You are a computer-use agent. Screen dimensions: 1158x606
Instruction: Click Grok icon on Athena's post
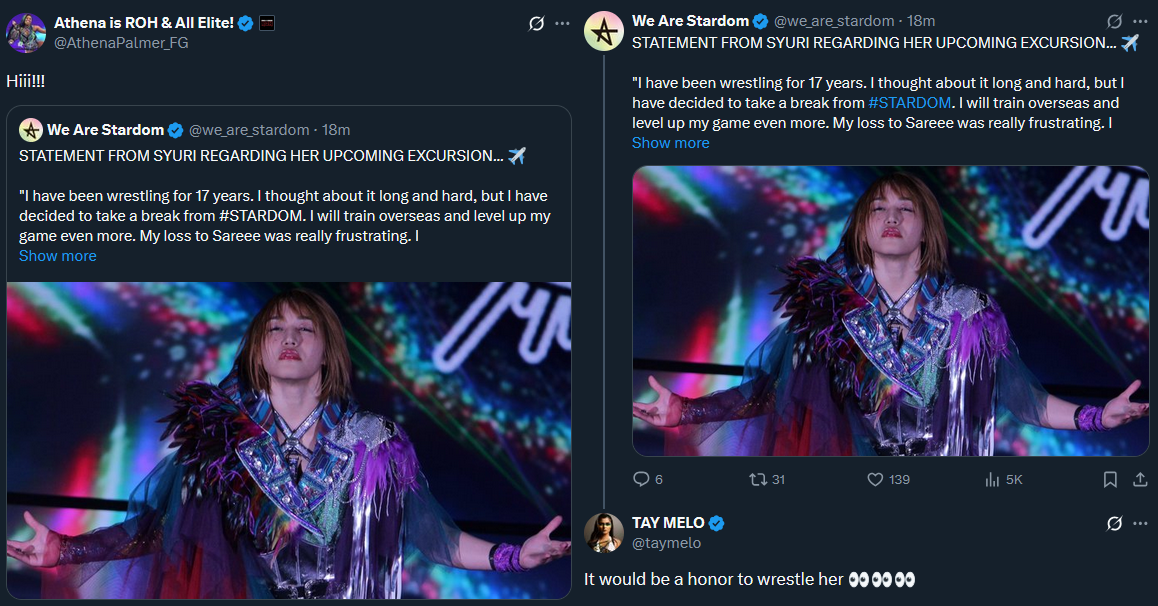536,23
